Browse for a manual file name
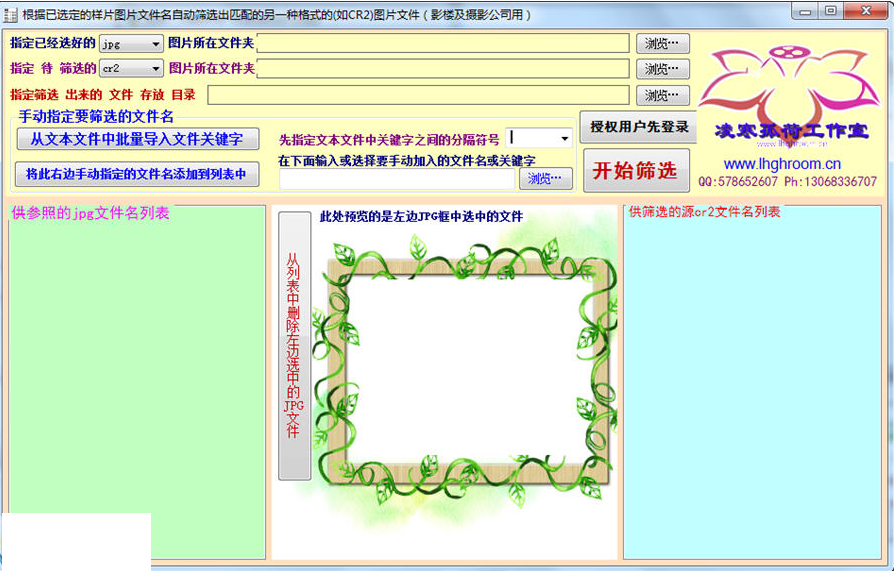Viewport: 894px width, 571px height. point(545,179)
